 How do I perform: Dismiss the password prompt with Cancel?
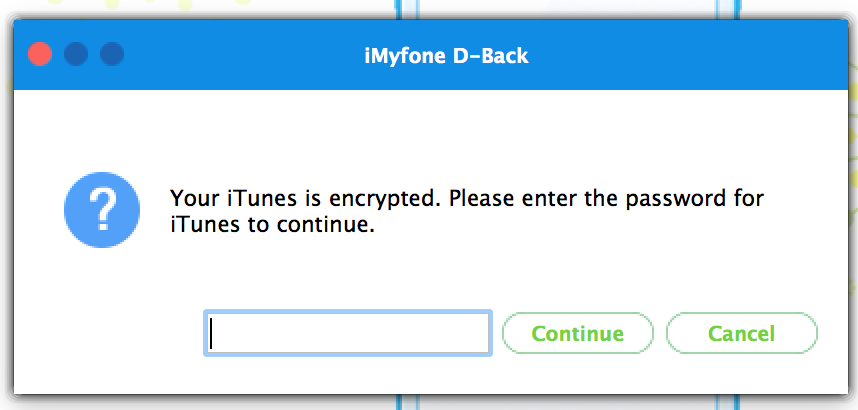[x=741, y=334]
